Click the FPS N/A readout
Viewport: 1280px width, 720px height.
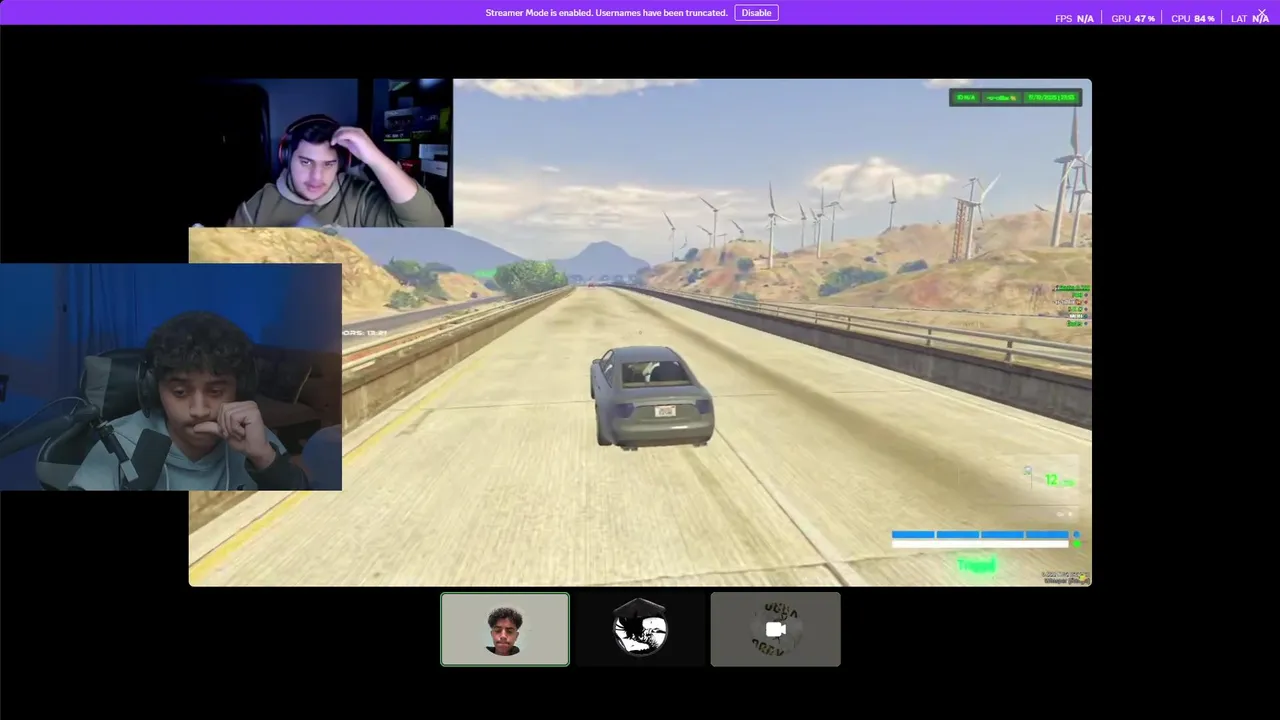tap(1074, 19)
